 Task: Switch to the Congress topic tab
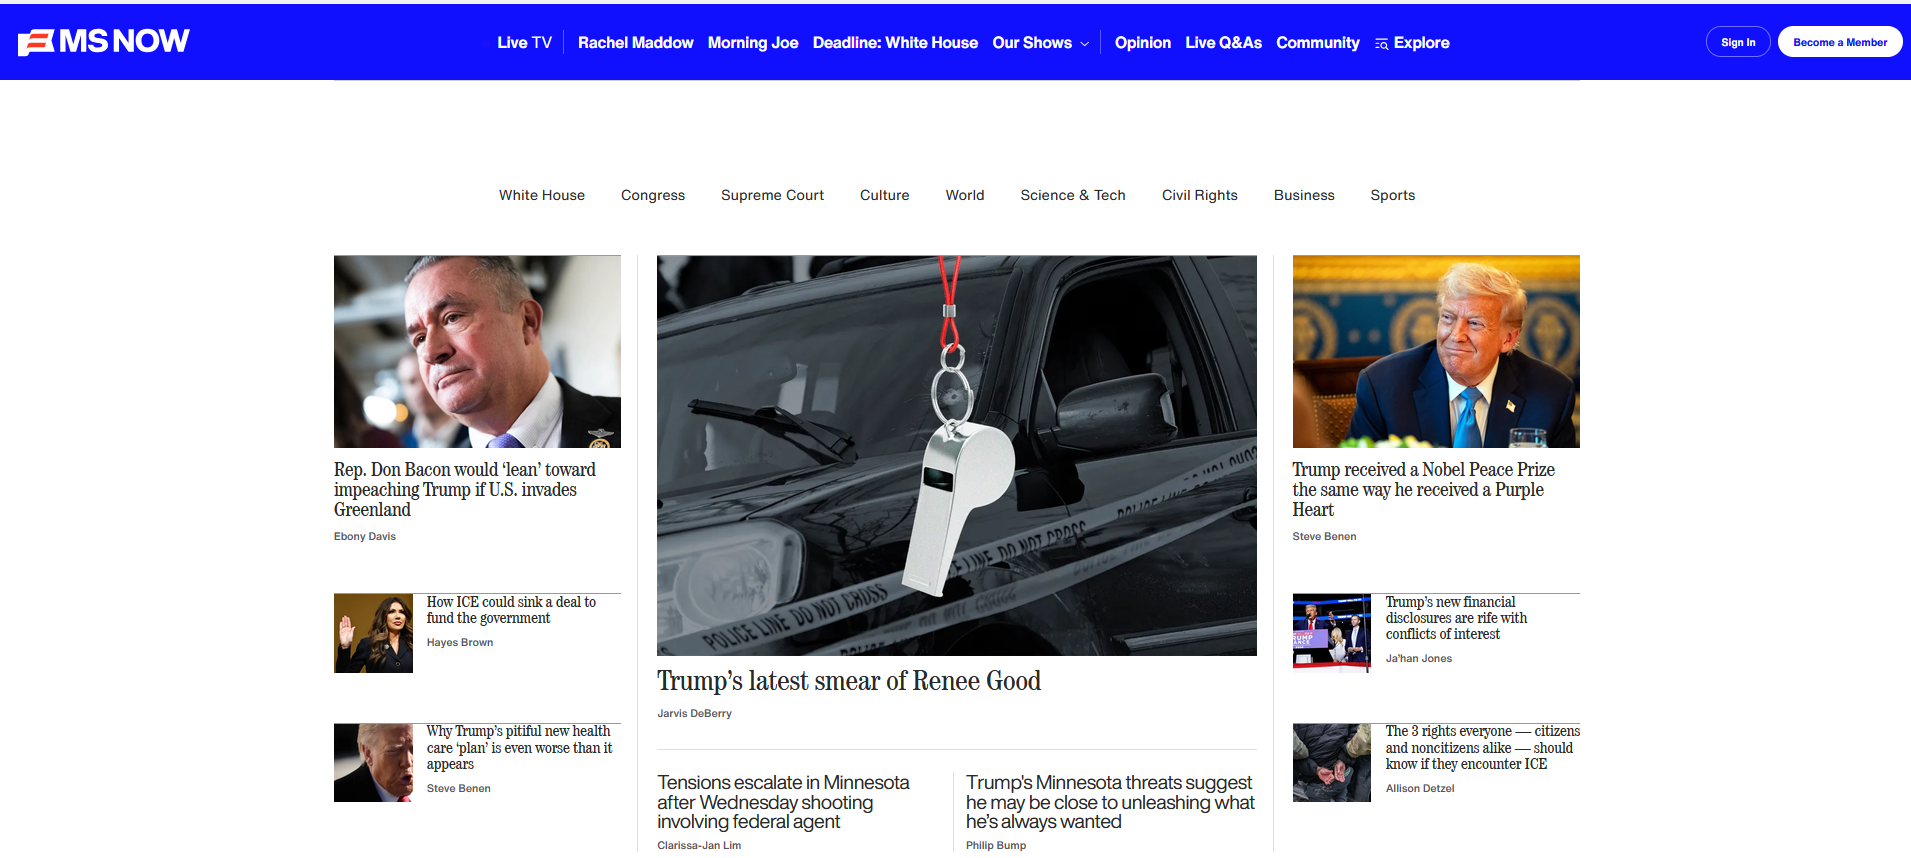(x=653, y=195)
